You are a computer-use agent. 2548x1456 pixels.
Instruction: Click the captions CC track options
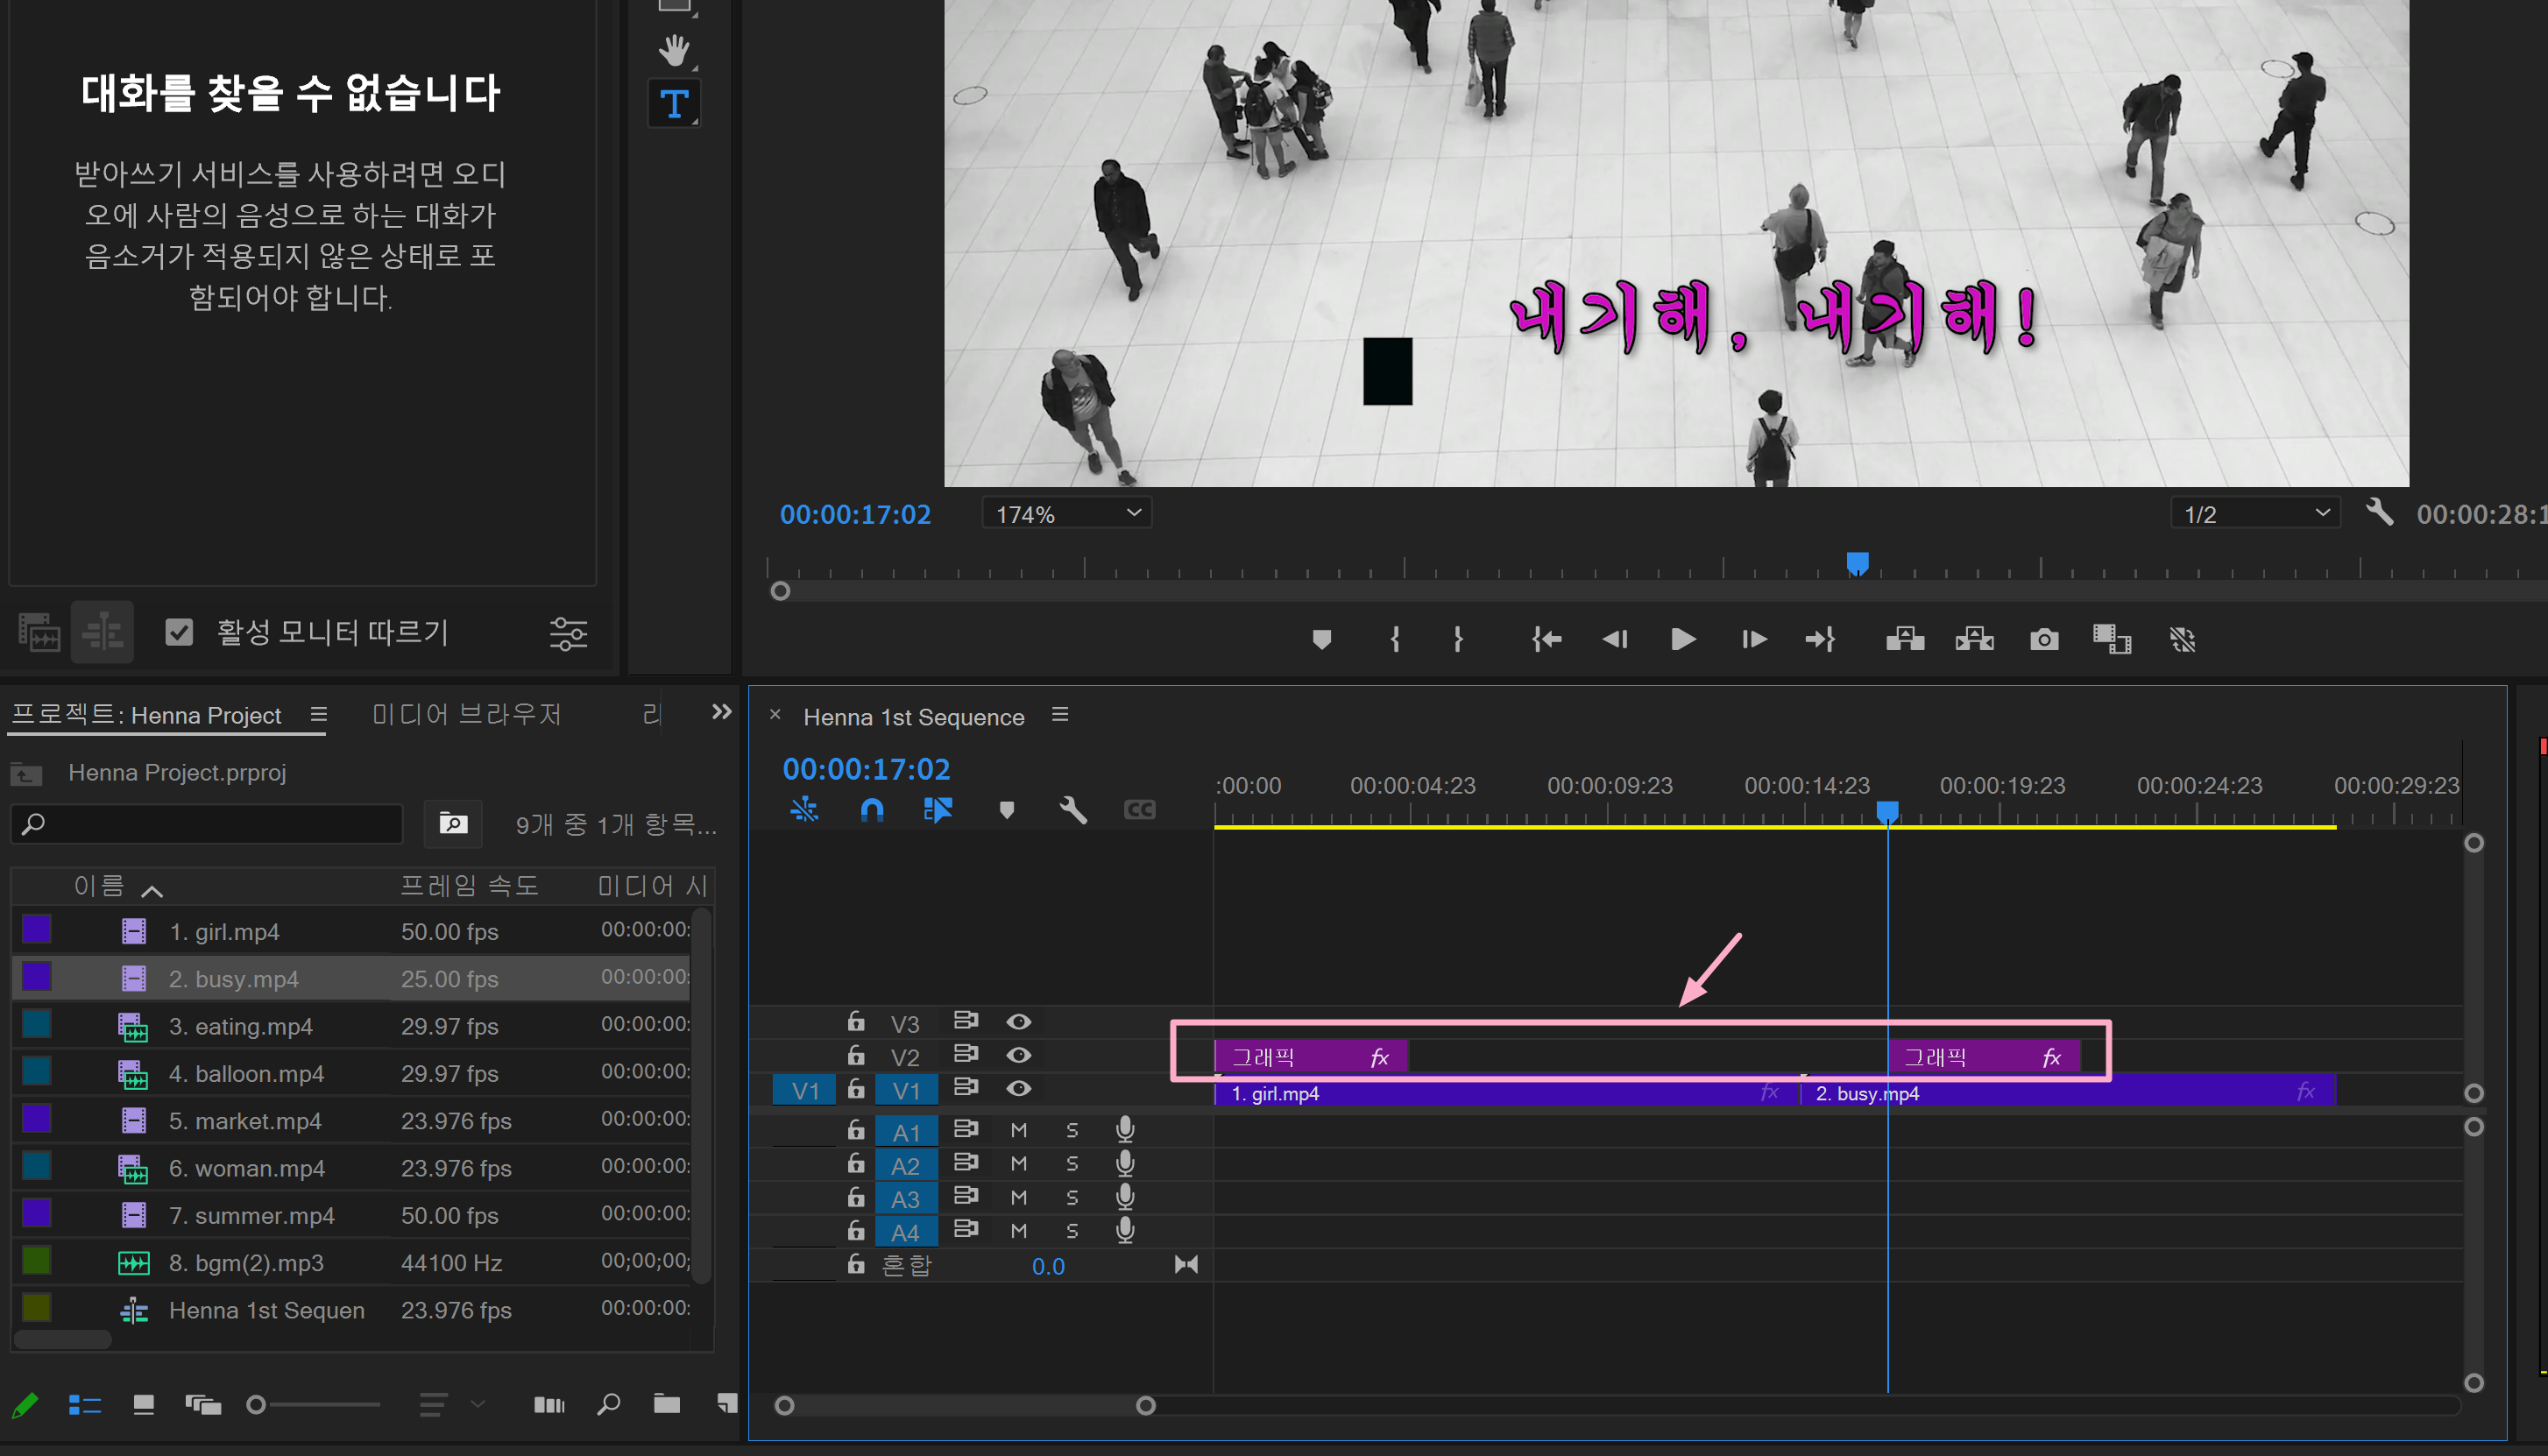[1140, 810]
